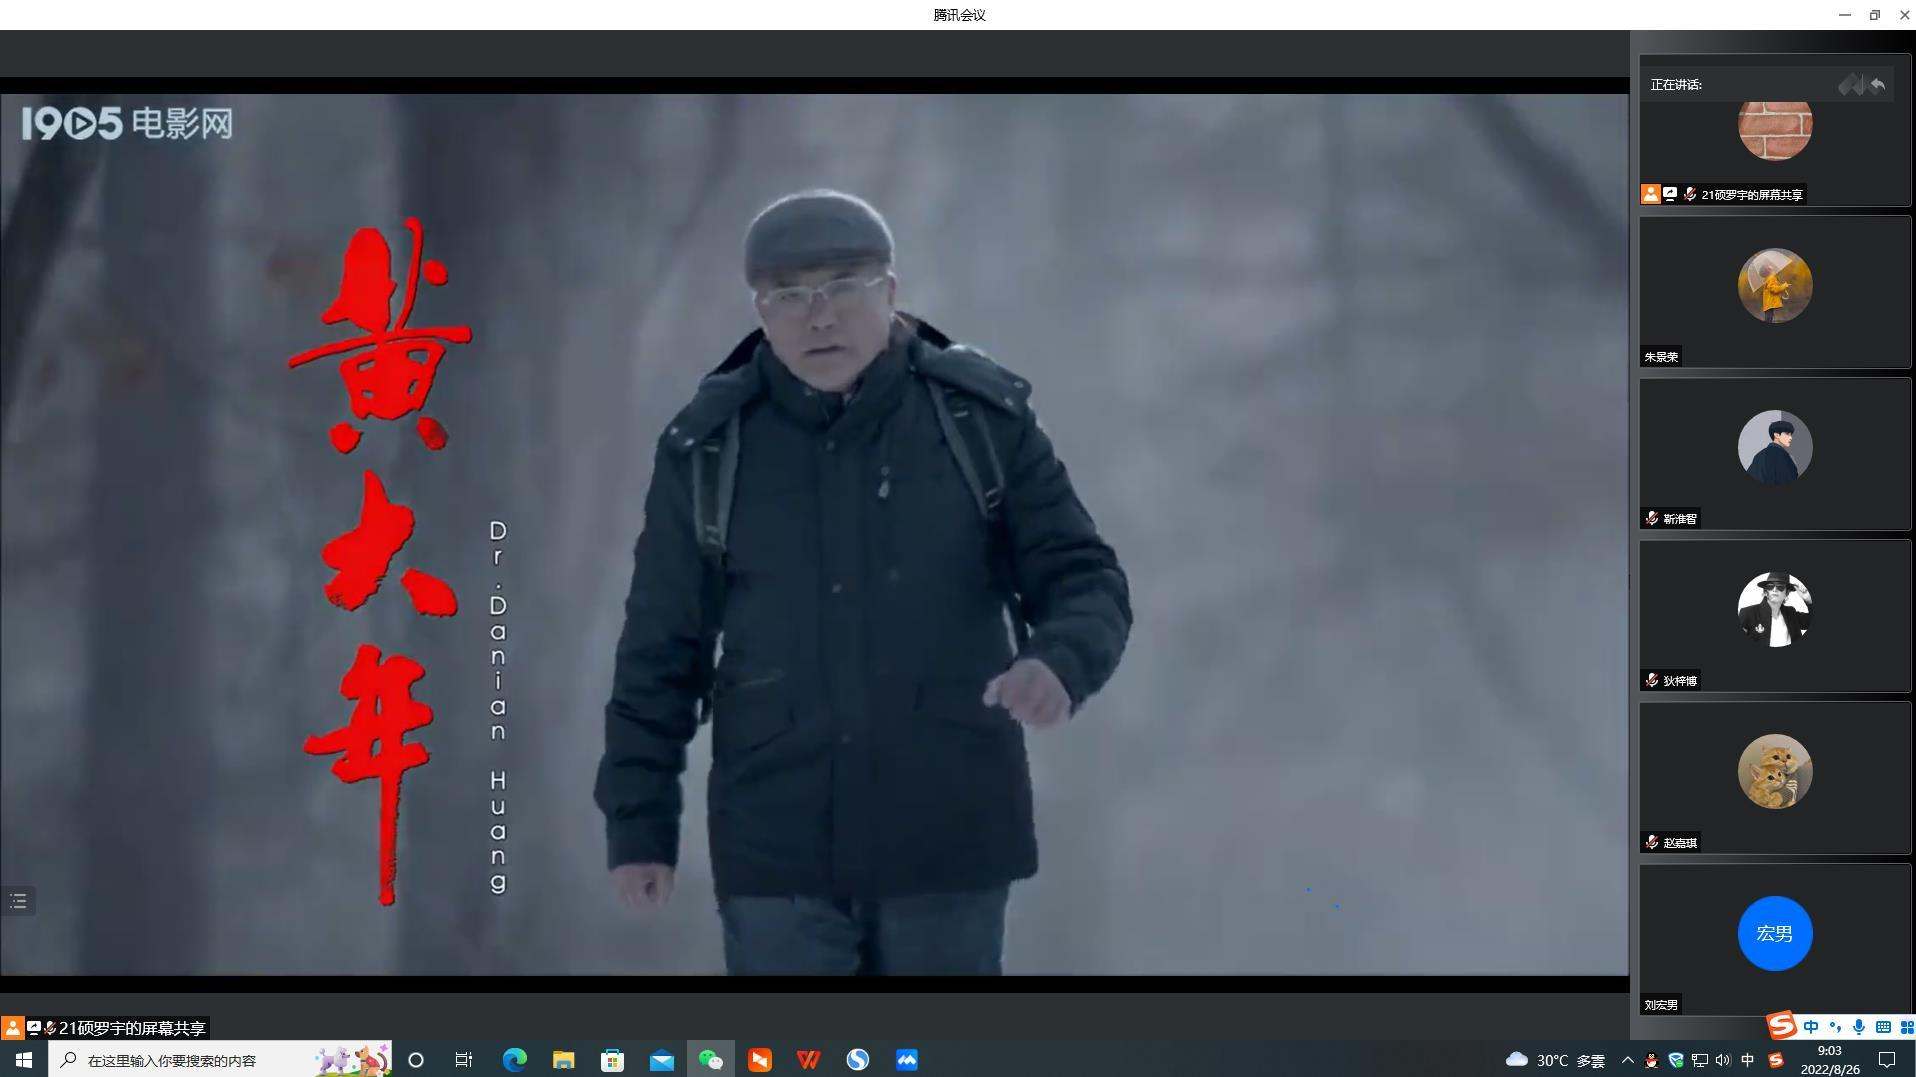Launch WPS Office from the taskbar
1916x1077 pixels.
pos(808,1060)
